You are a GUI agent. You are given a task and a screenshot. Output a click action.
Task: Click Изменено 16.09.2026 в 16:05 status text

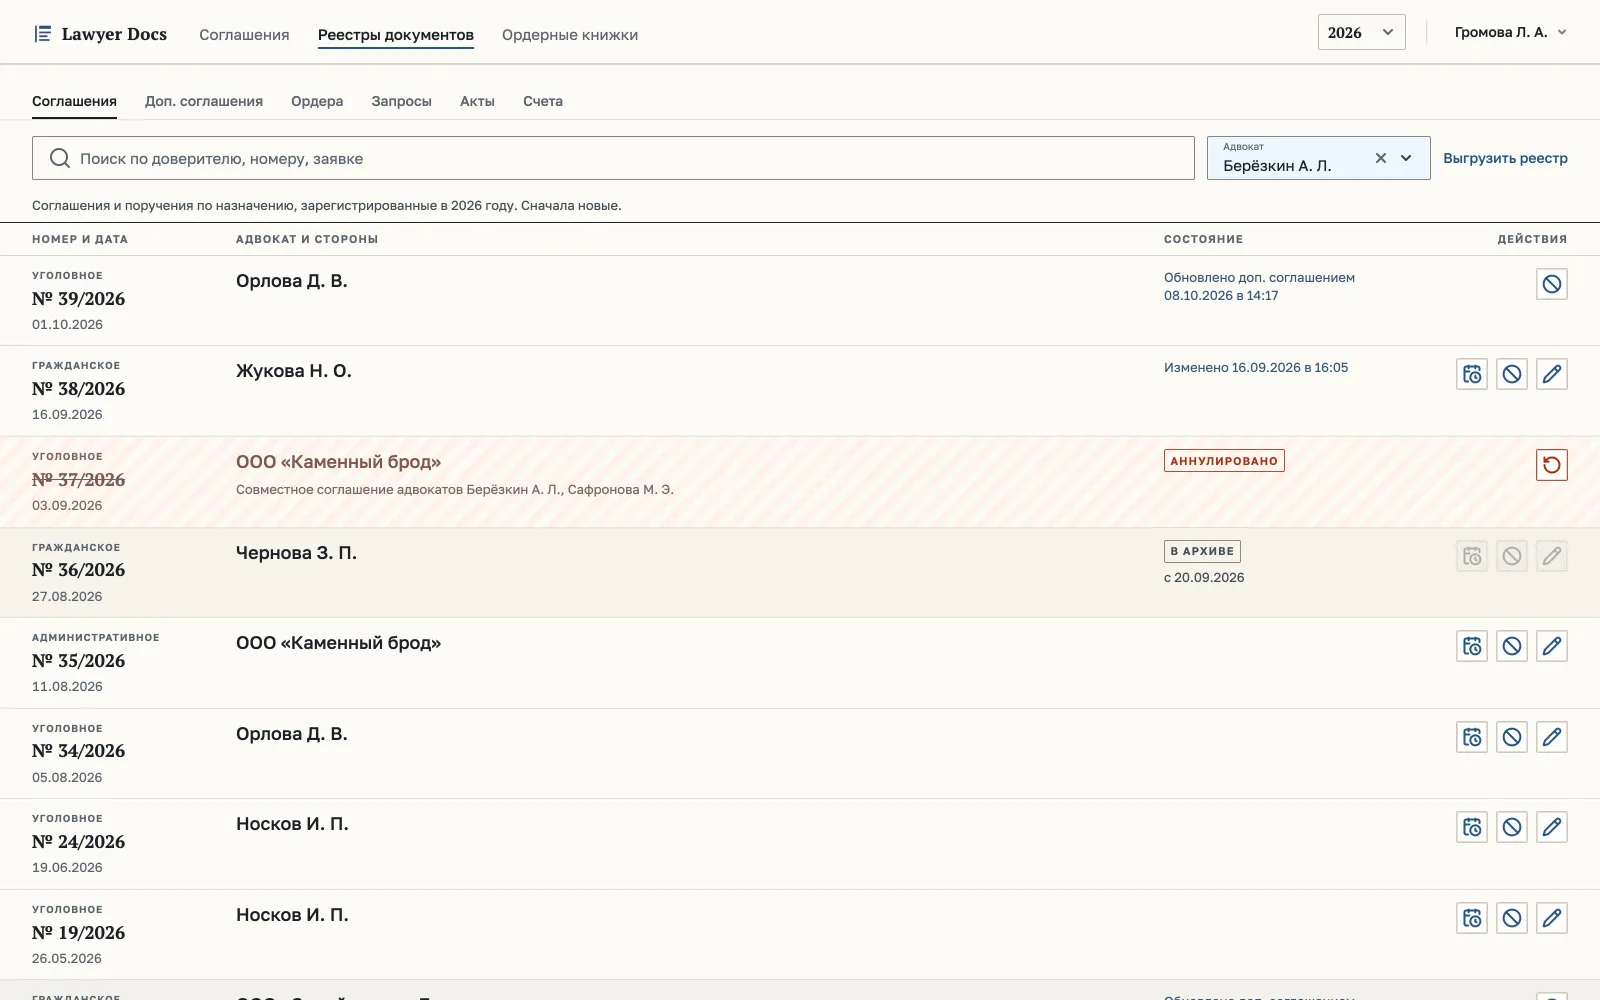[x=1256, y=368]
